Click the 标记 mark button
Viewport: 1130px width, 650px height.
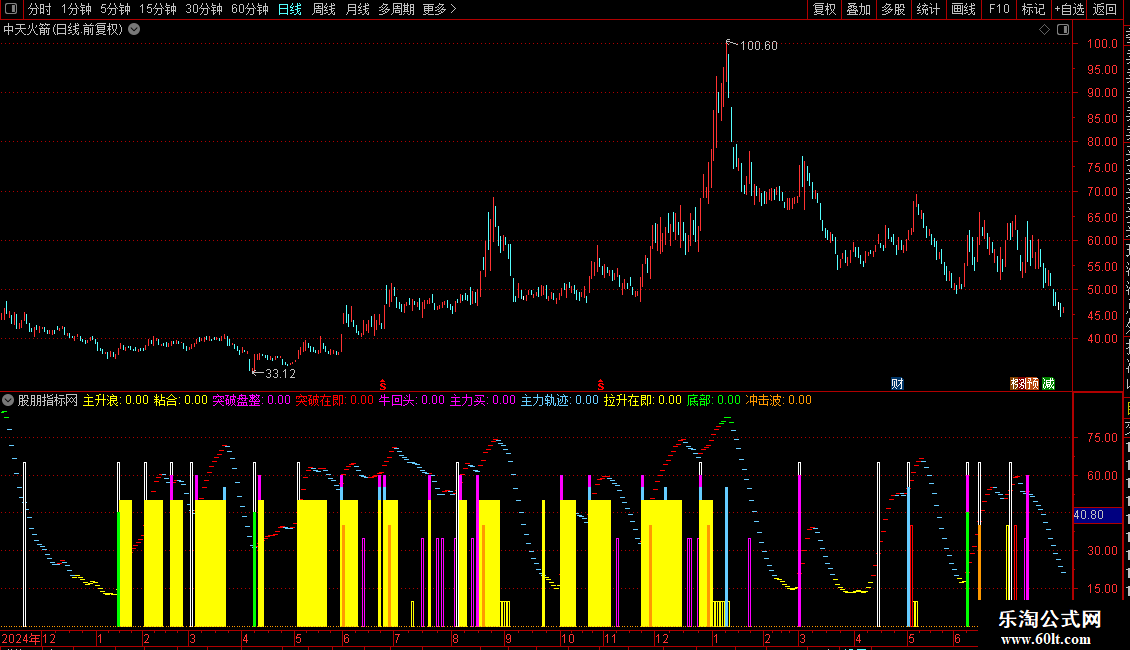(1033, 9)
